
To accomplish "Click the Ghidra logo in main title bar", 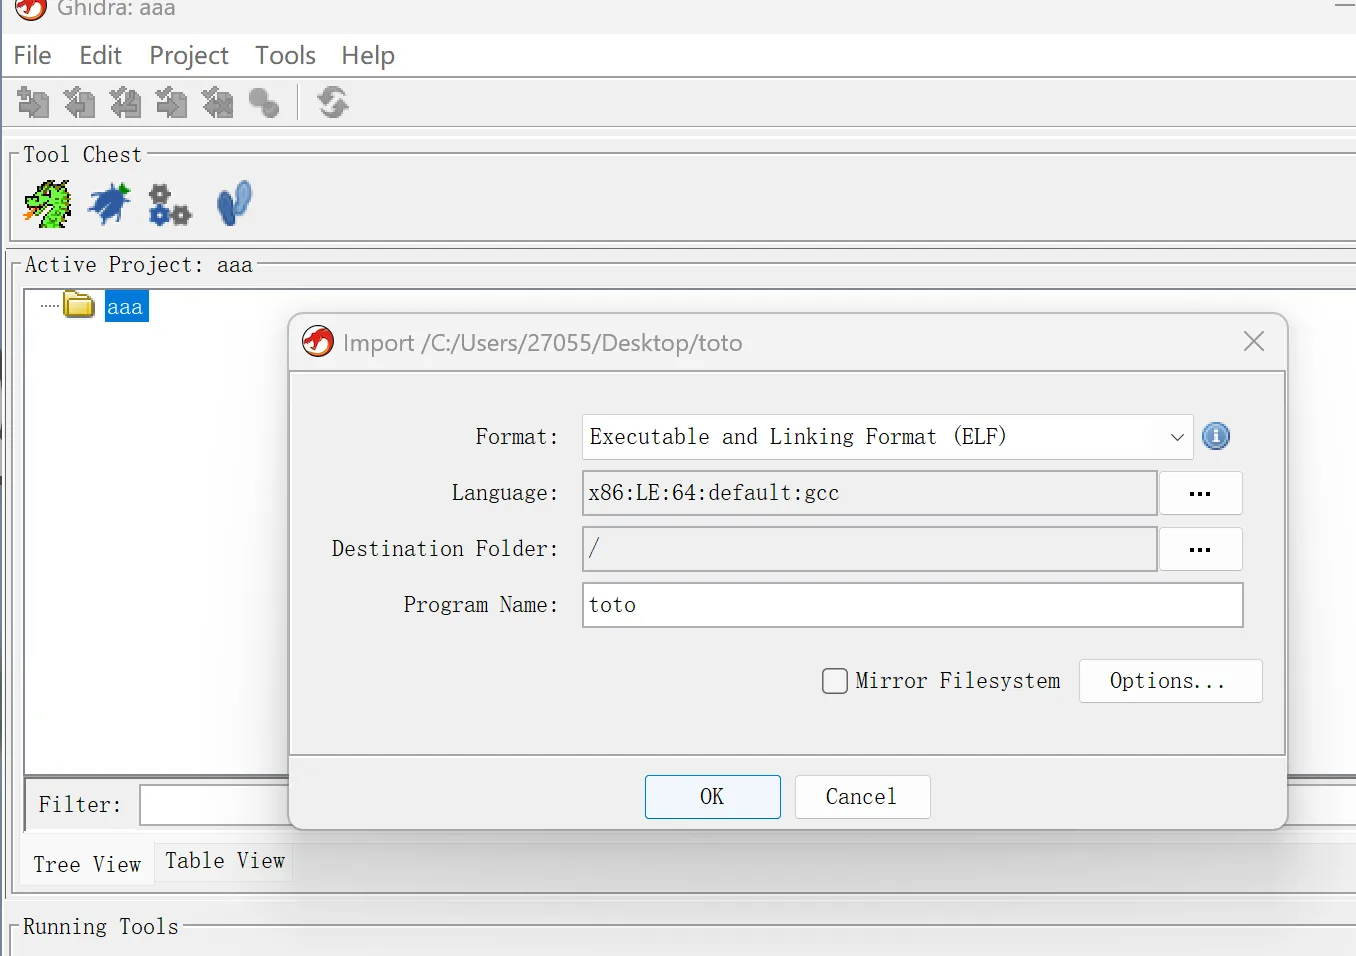I will 31,9.
